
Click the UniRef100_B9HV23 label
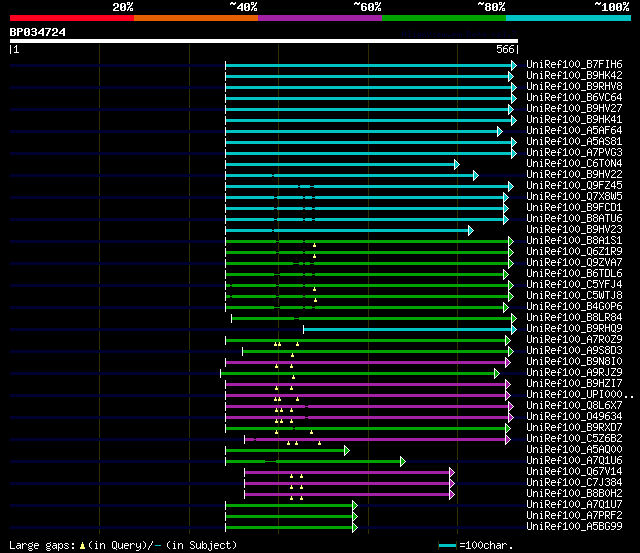(x=574, y=230)
